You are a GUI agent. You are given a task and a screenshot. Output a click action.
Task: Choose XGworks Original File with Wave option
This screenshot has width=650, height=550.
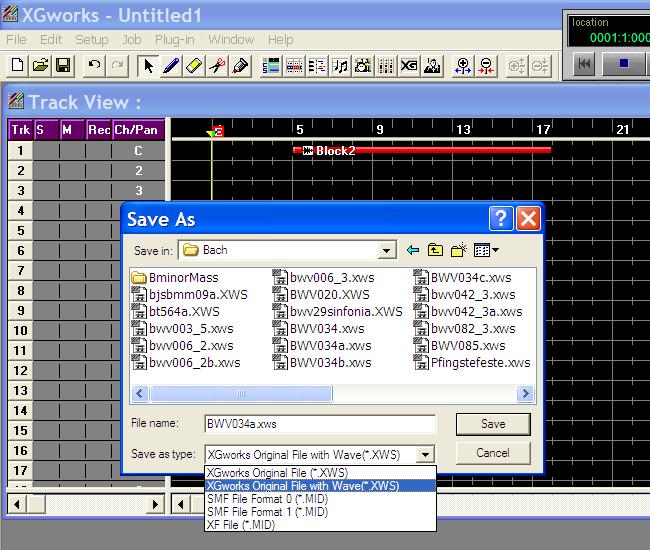(320, 486)
